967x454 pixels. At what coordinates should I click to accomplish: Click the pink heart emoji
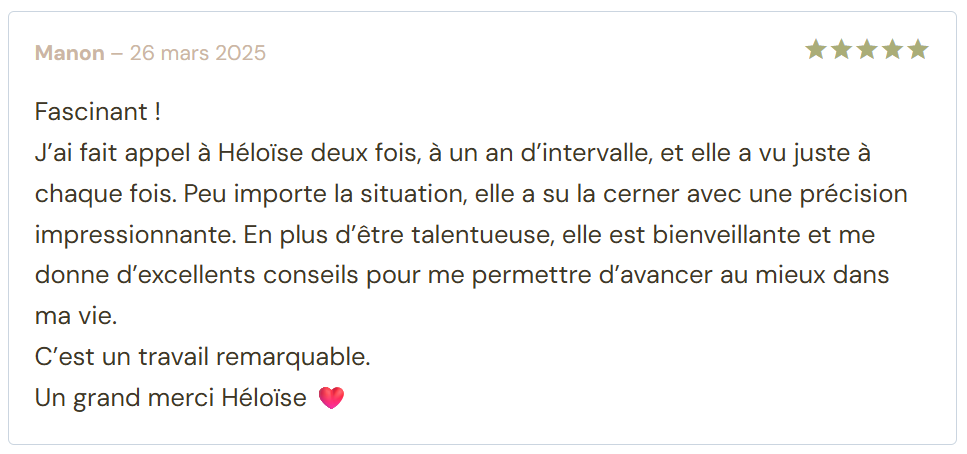(x=331, y=398)
